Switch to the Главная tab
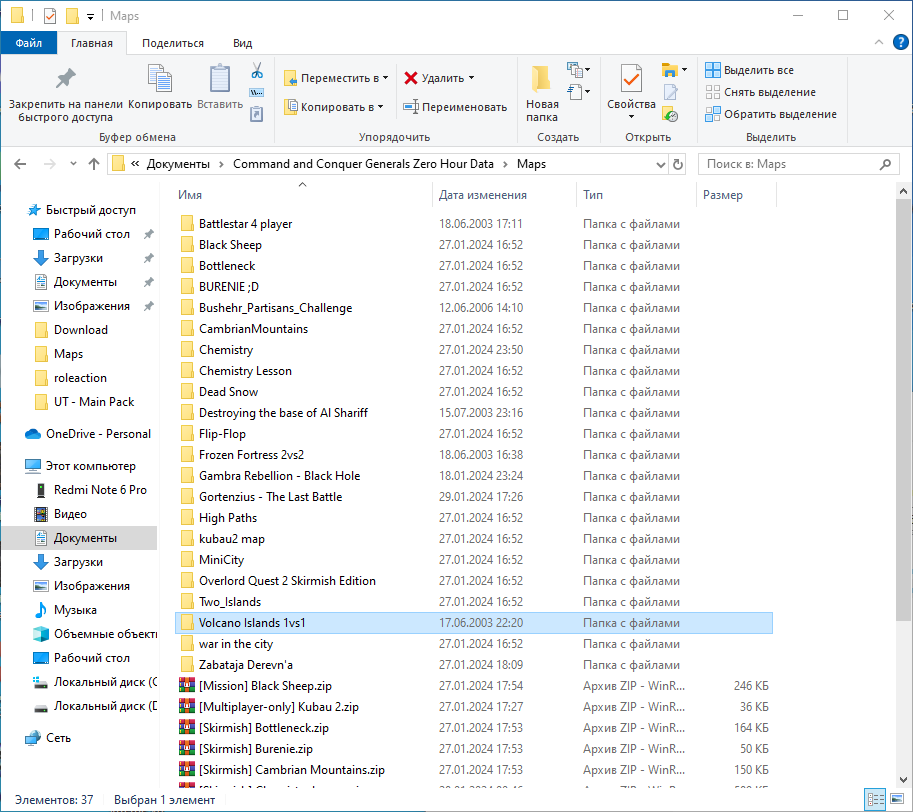The width and height of the screenshot is (913, 812). 92,43
